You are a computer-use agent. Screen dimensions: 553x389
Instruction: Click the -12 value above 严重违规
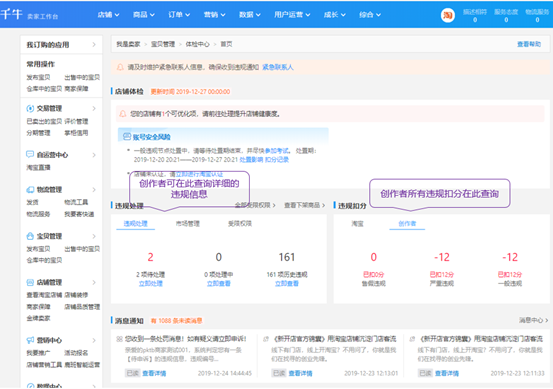click(x=442, y=257)
